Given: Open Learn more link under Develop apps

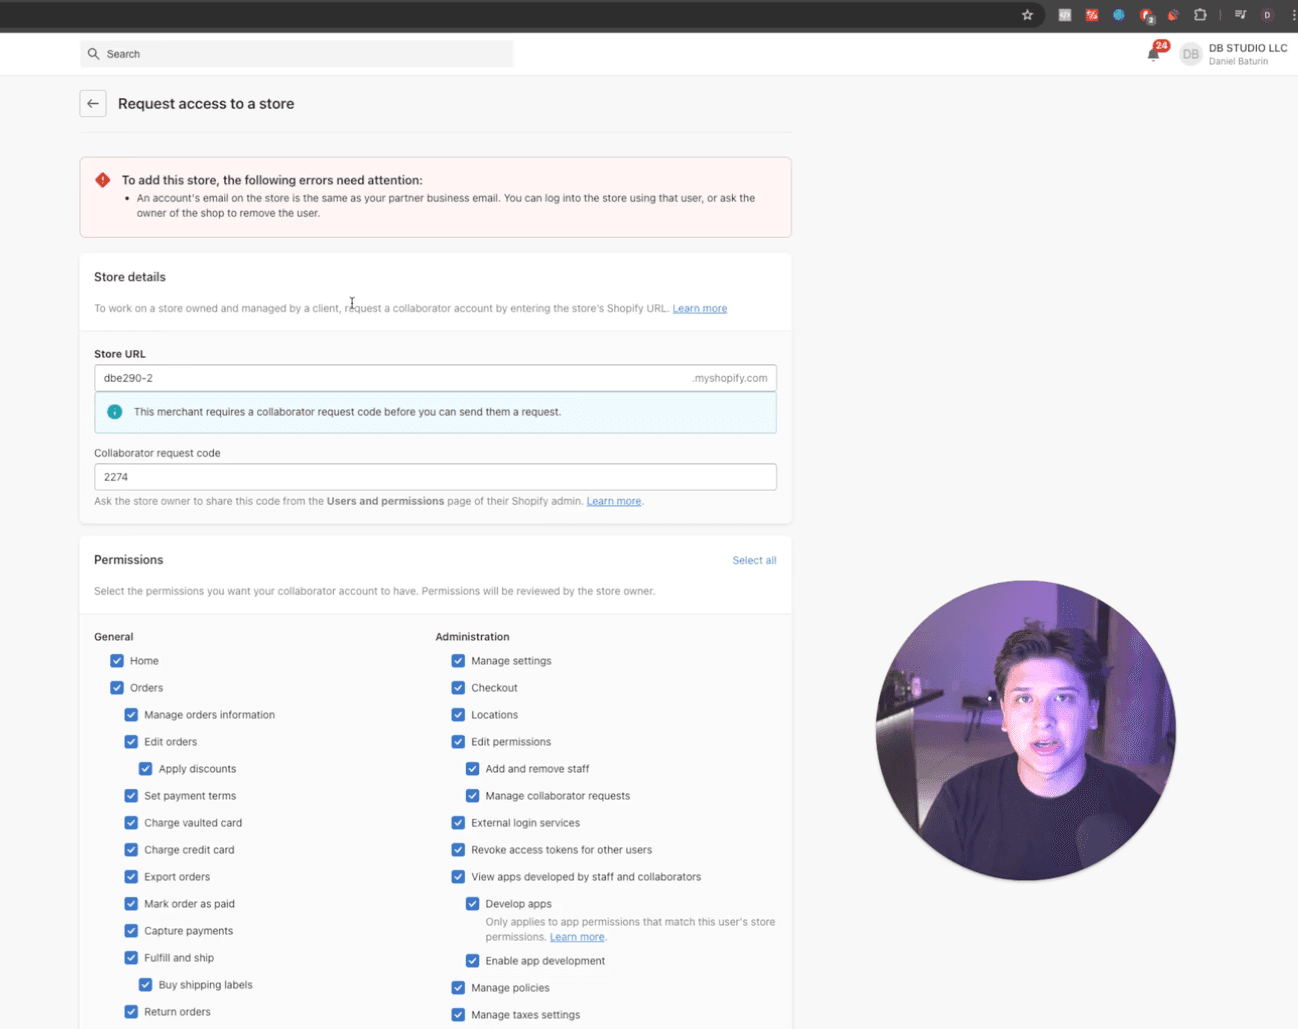Looking at the screenshot, I should pyautogui.click(x=577, y=937).
